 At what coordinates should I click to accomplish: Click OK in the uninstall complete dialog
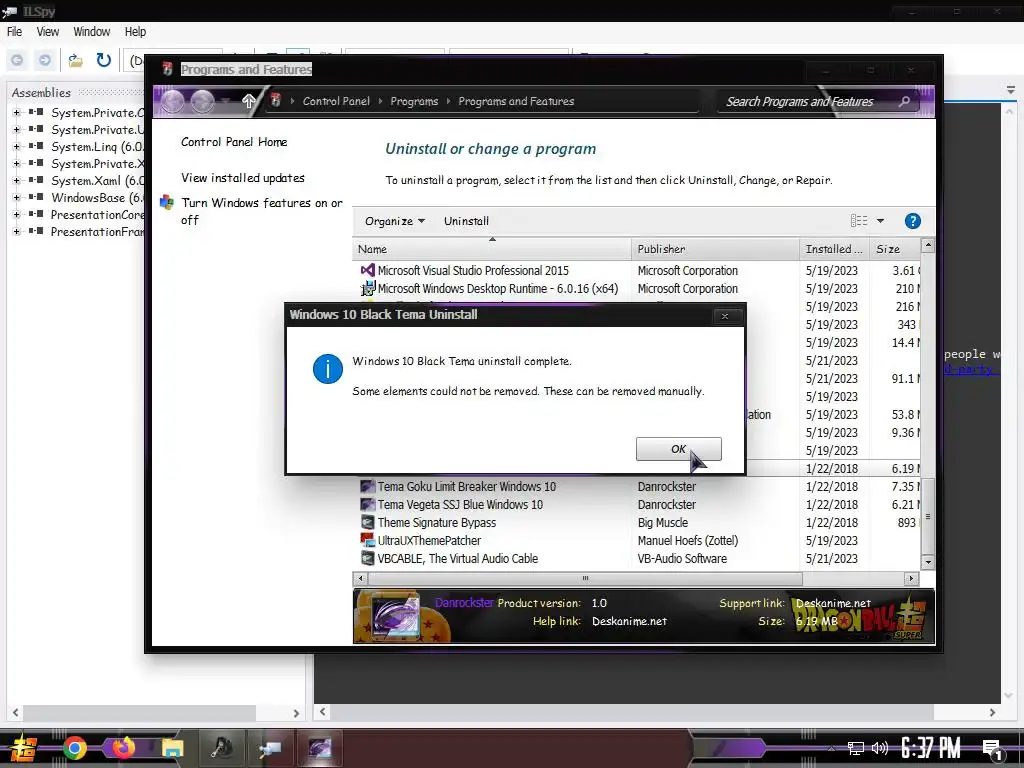679,449
